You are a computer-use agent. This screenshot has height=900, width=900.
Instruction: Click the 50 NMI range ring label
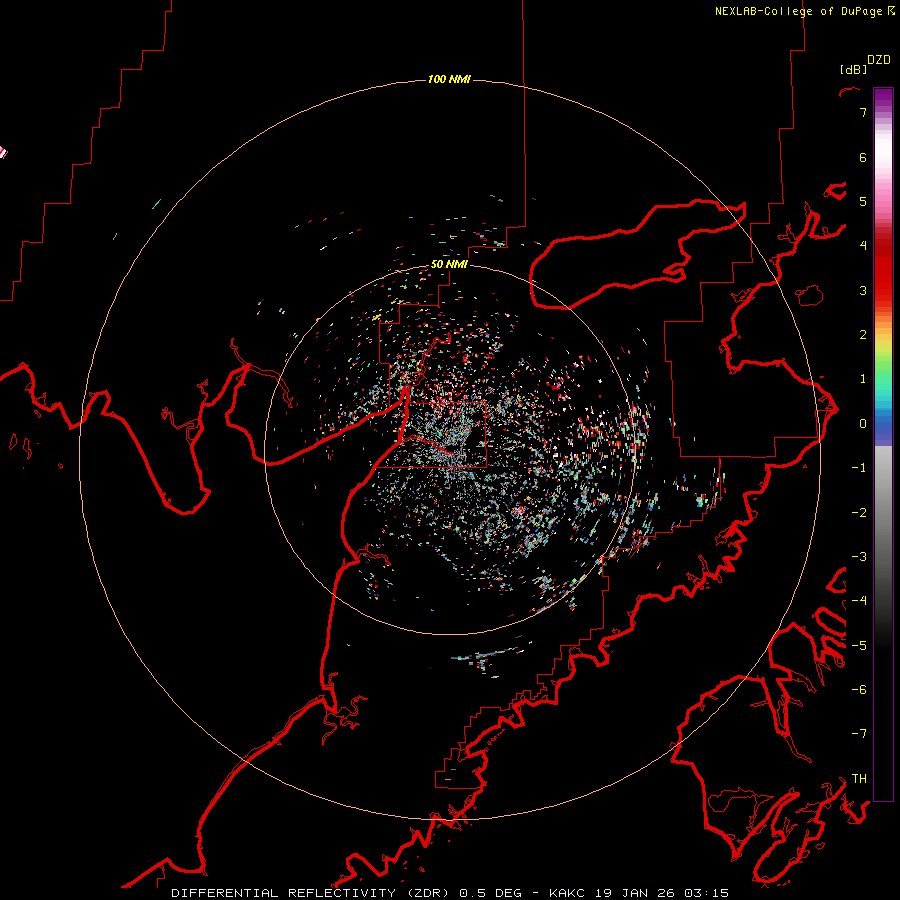point(449,264)
